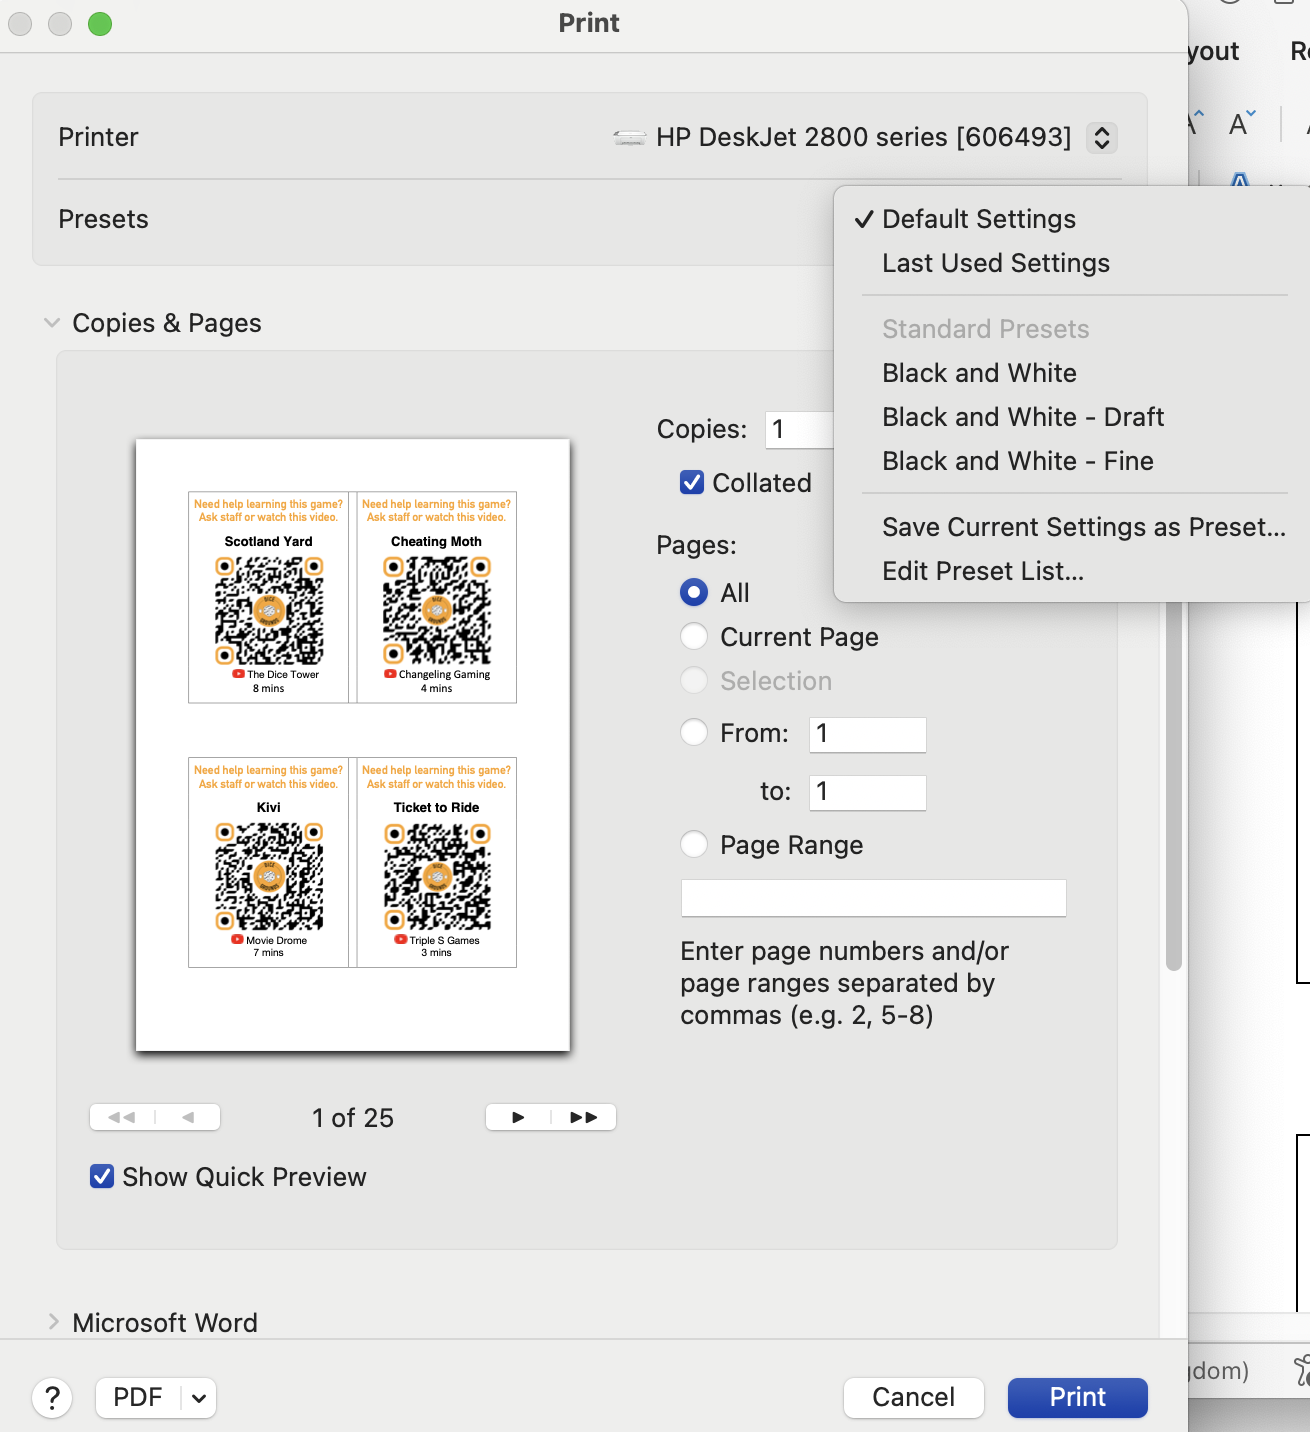Screen dimensions: 1310x1432
Task: Click the print preview page thumbnail
Action: point(353,745)
